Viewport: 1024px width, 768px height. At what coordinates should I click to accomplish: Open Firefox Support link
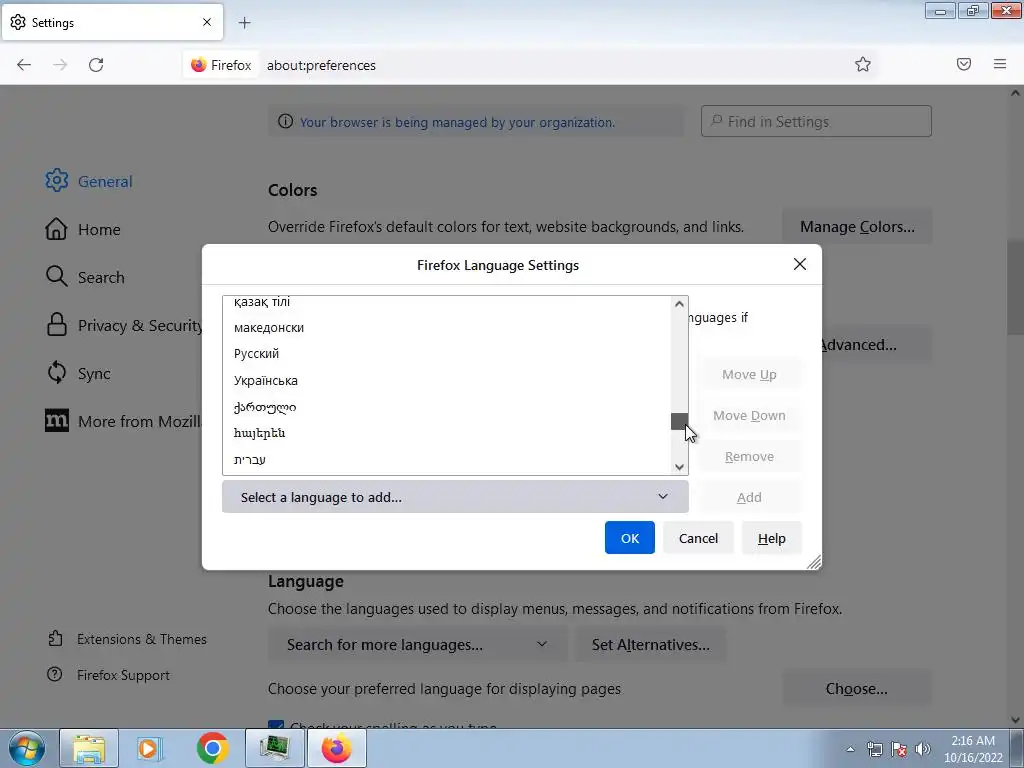[x=108, y=675]
